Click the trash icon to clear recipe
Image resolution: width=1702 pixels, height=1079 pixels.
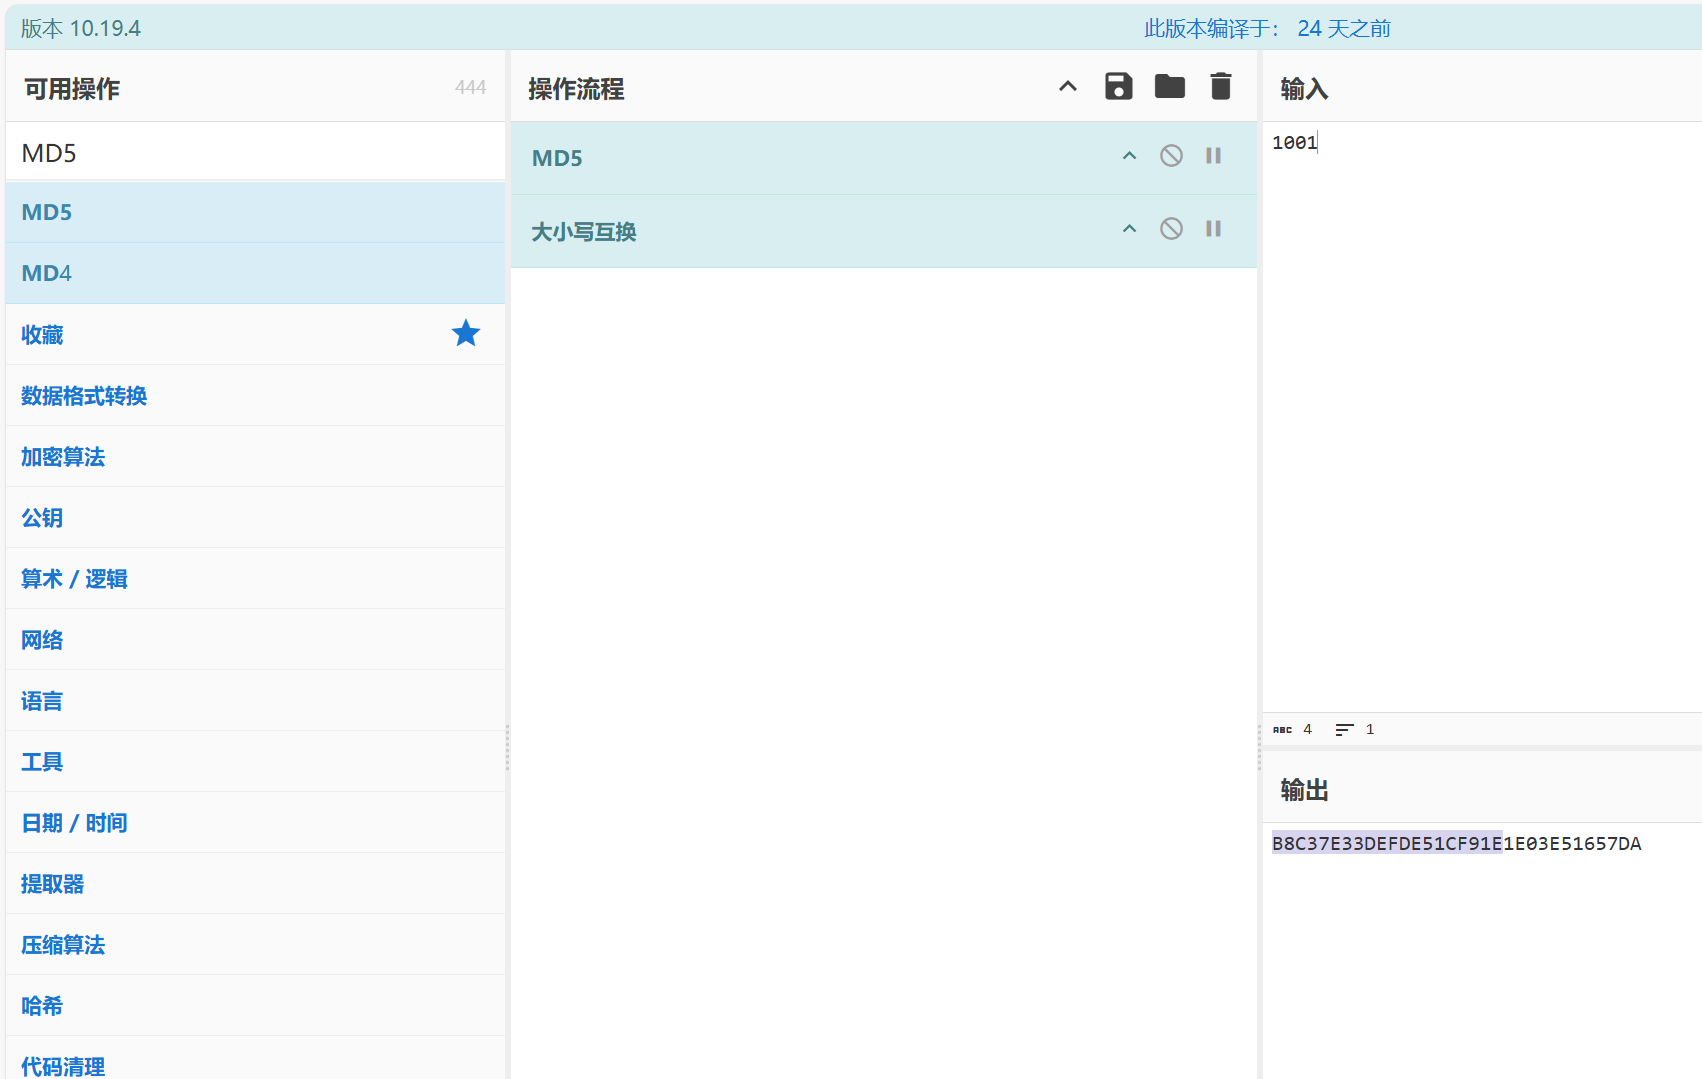(1220, 87)
